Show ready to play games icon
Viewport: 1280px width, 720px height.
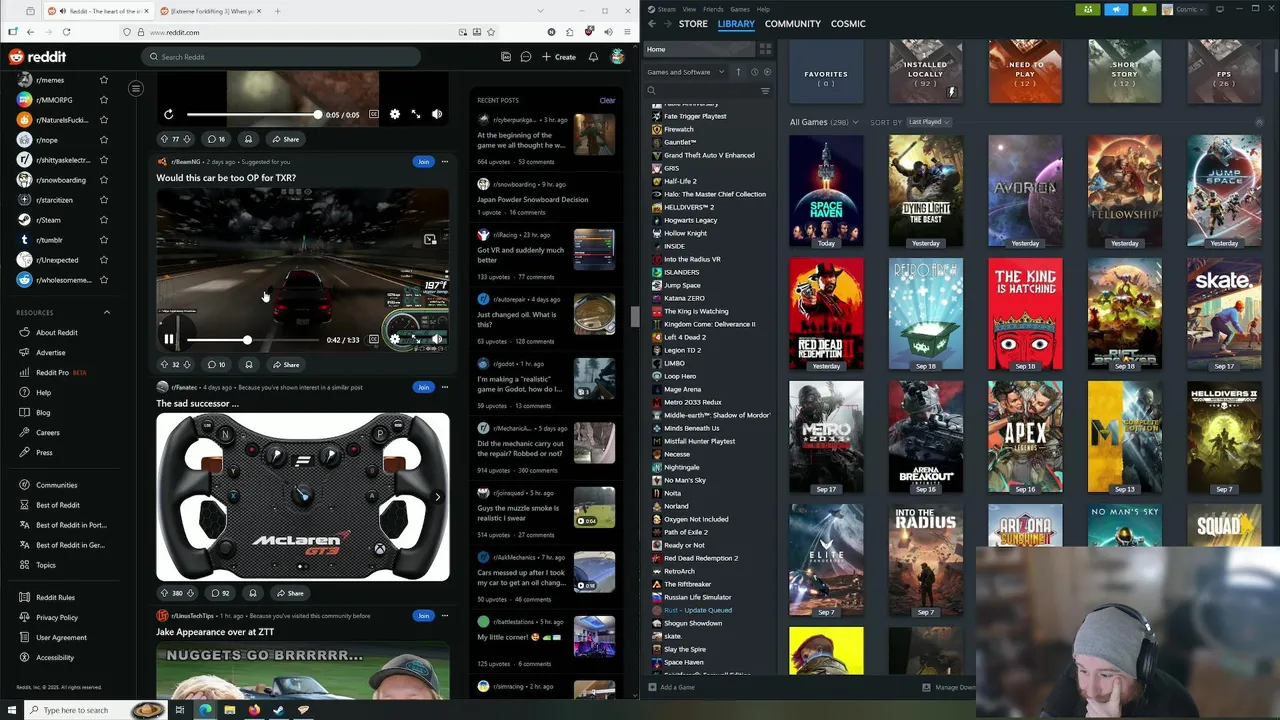(768, 72)
